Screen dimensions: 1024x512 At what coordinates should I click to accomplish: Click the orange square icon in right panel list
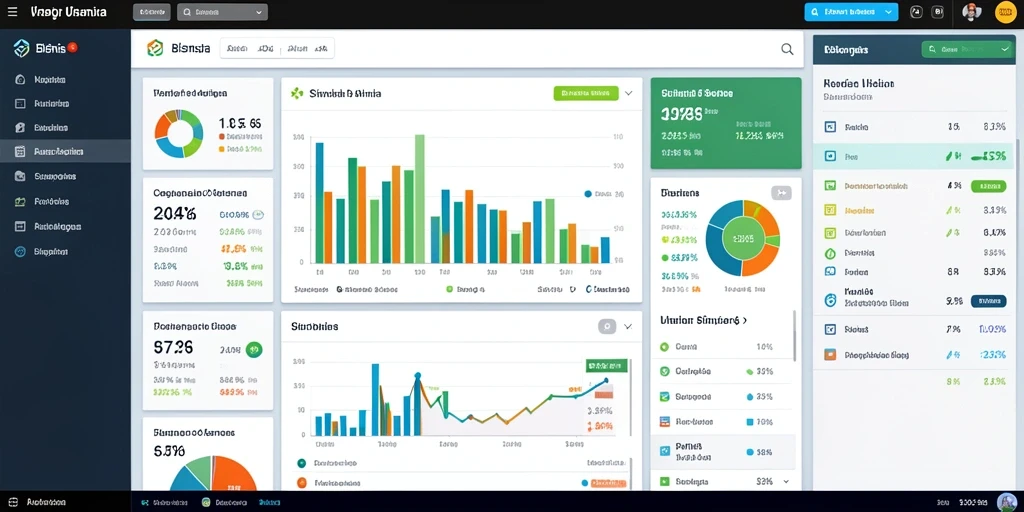click(x=830, y=355)
